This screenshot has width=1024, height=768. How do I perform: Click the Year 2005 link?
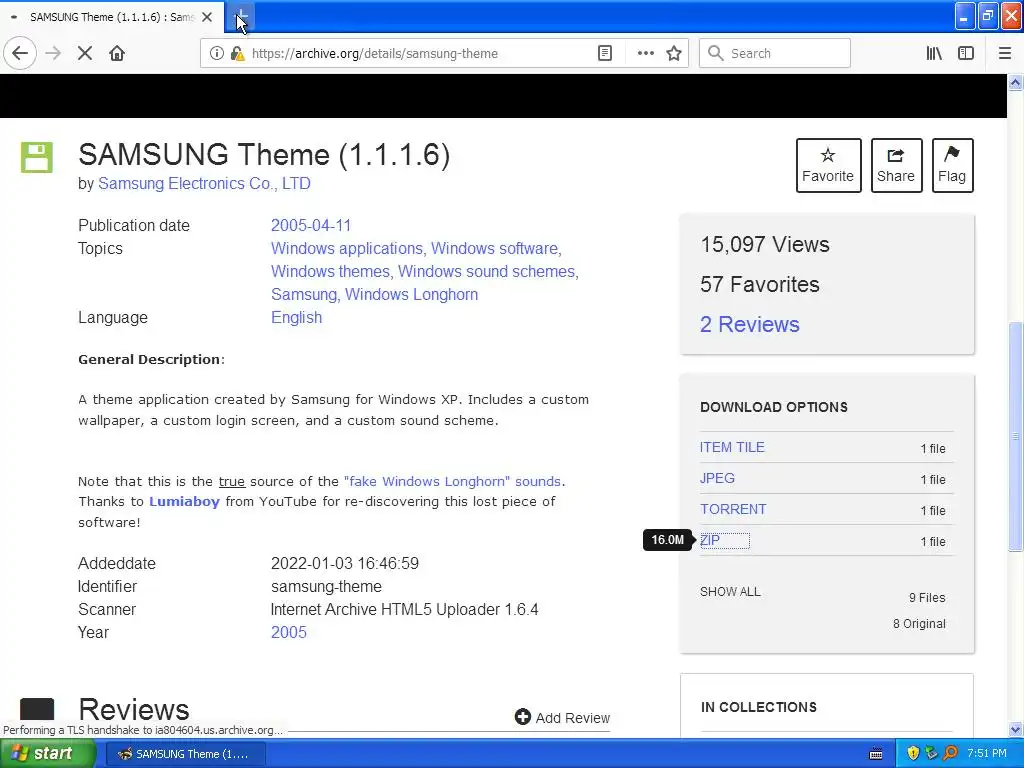(x=289, y=632)
